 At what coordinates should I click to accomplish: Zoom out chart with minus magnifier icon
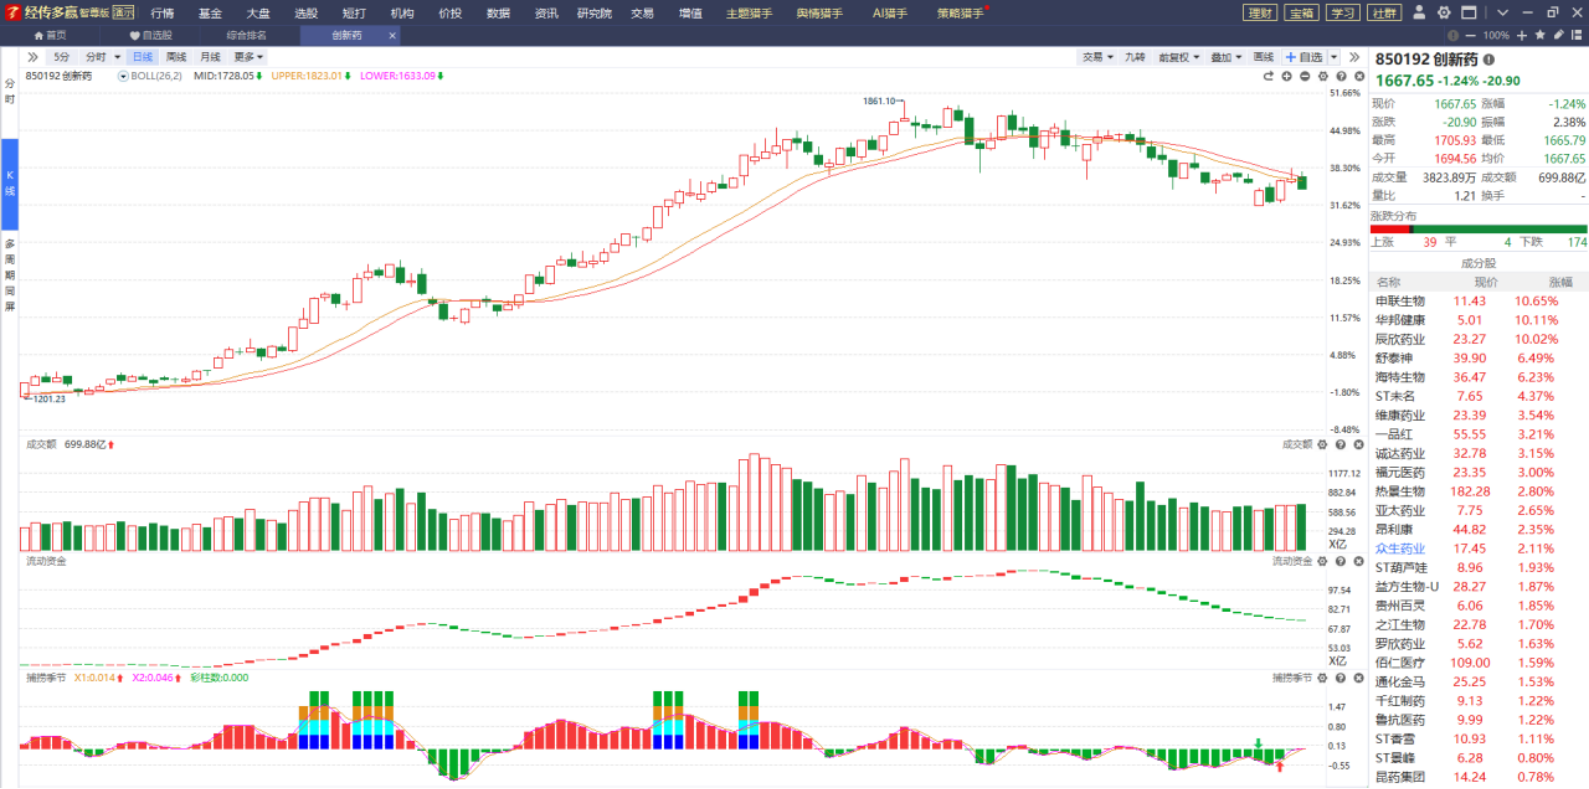coord(1305,76)
